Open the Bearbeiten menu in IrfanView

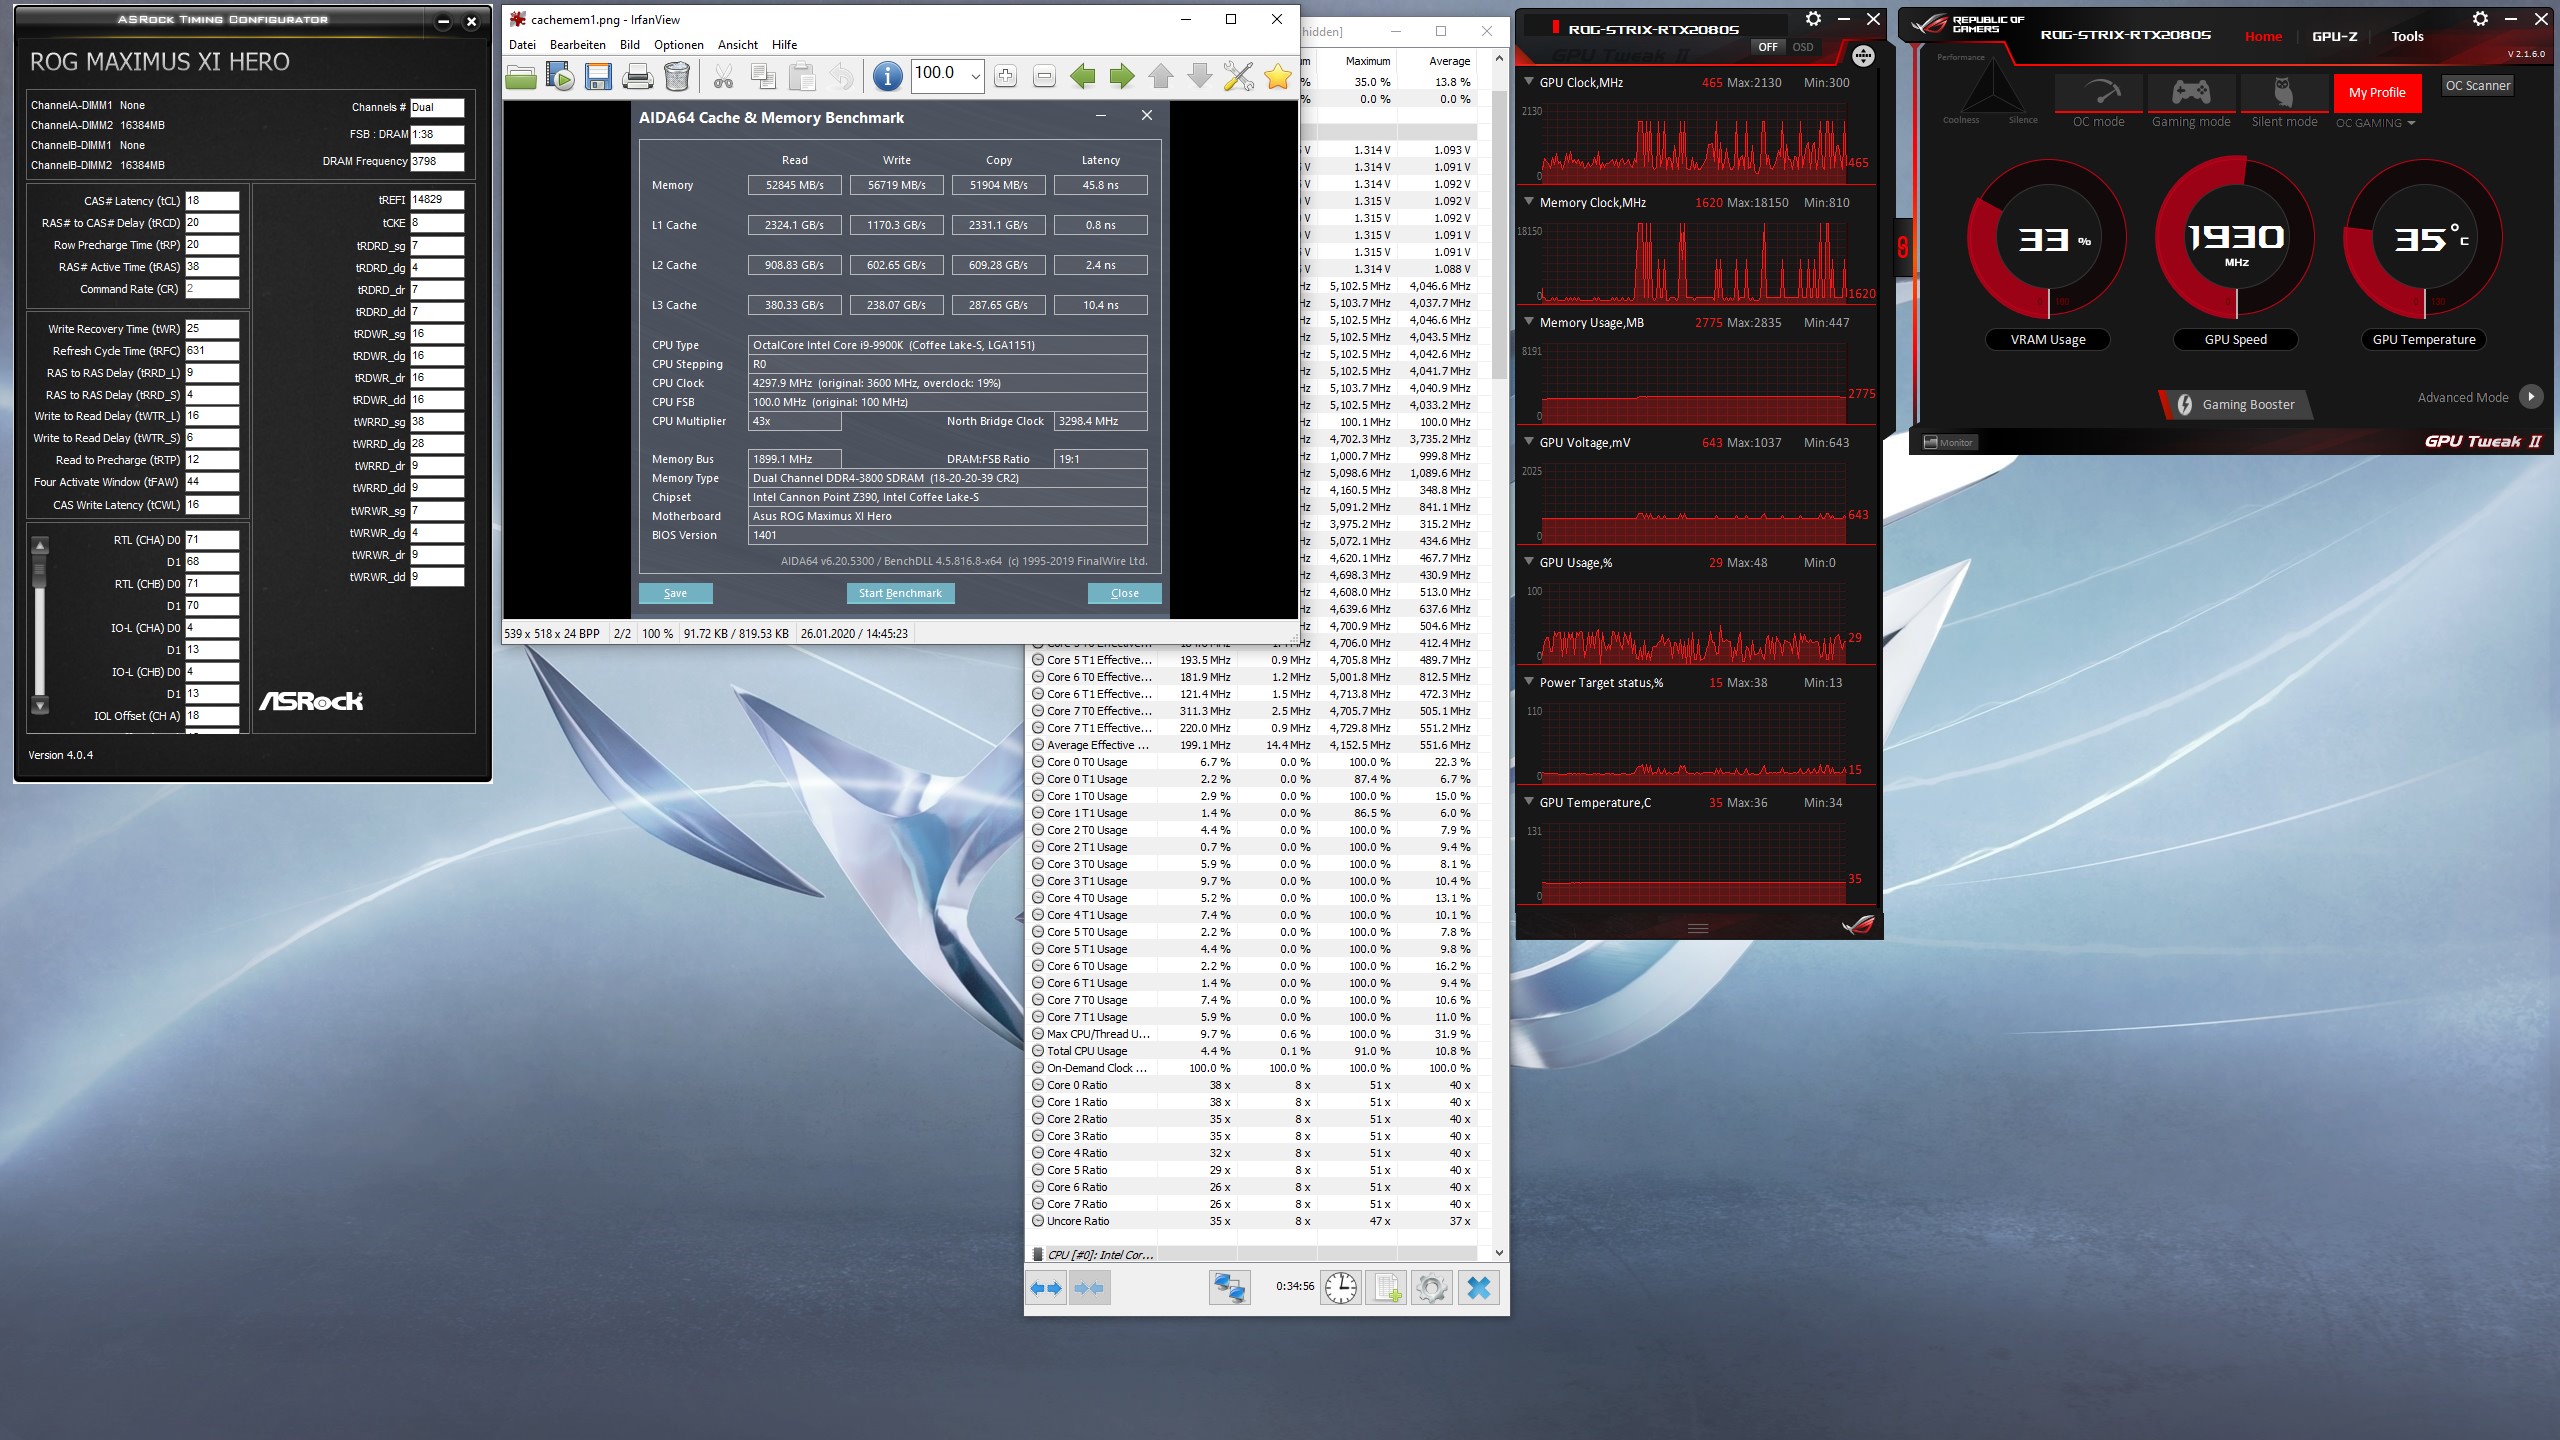click(x=577, y=45)
